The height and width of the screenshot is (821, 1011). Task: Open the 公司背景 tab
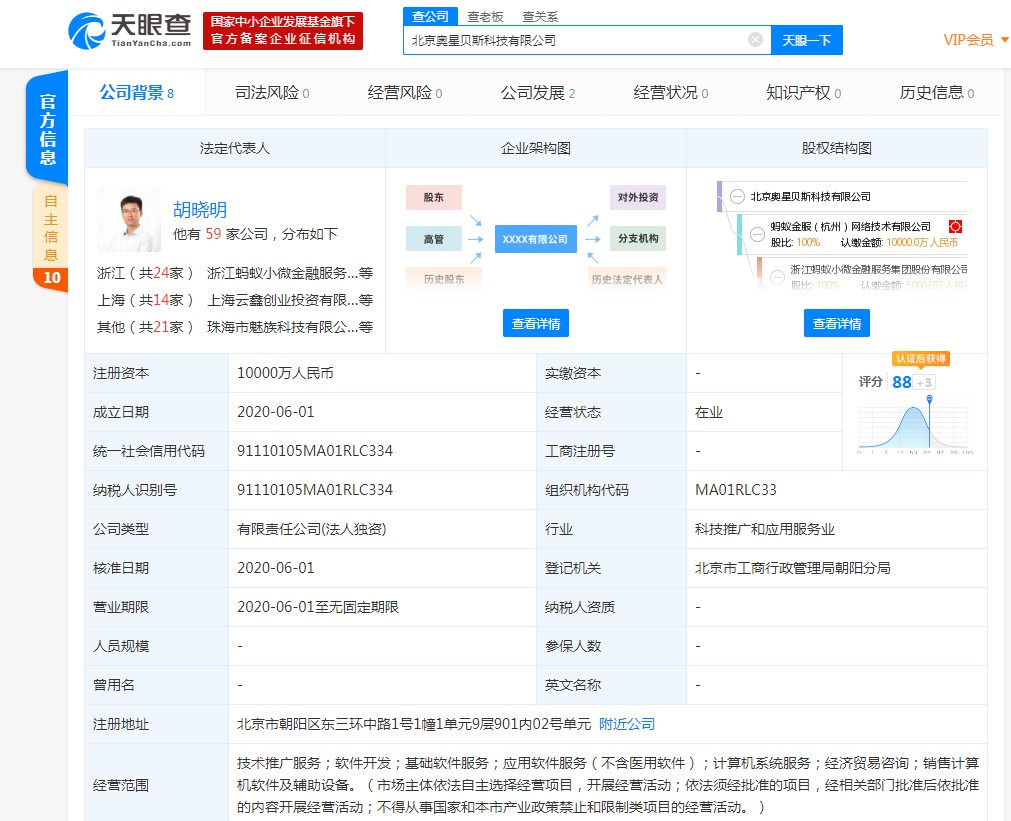(x=137, y=93)
